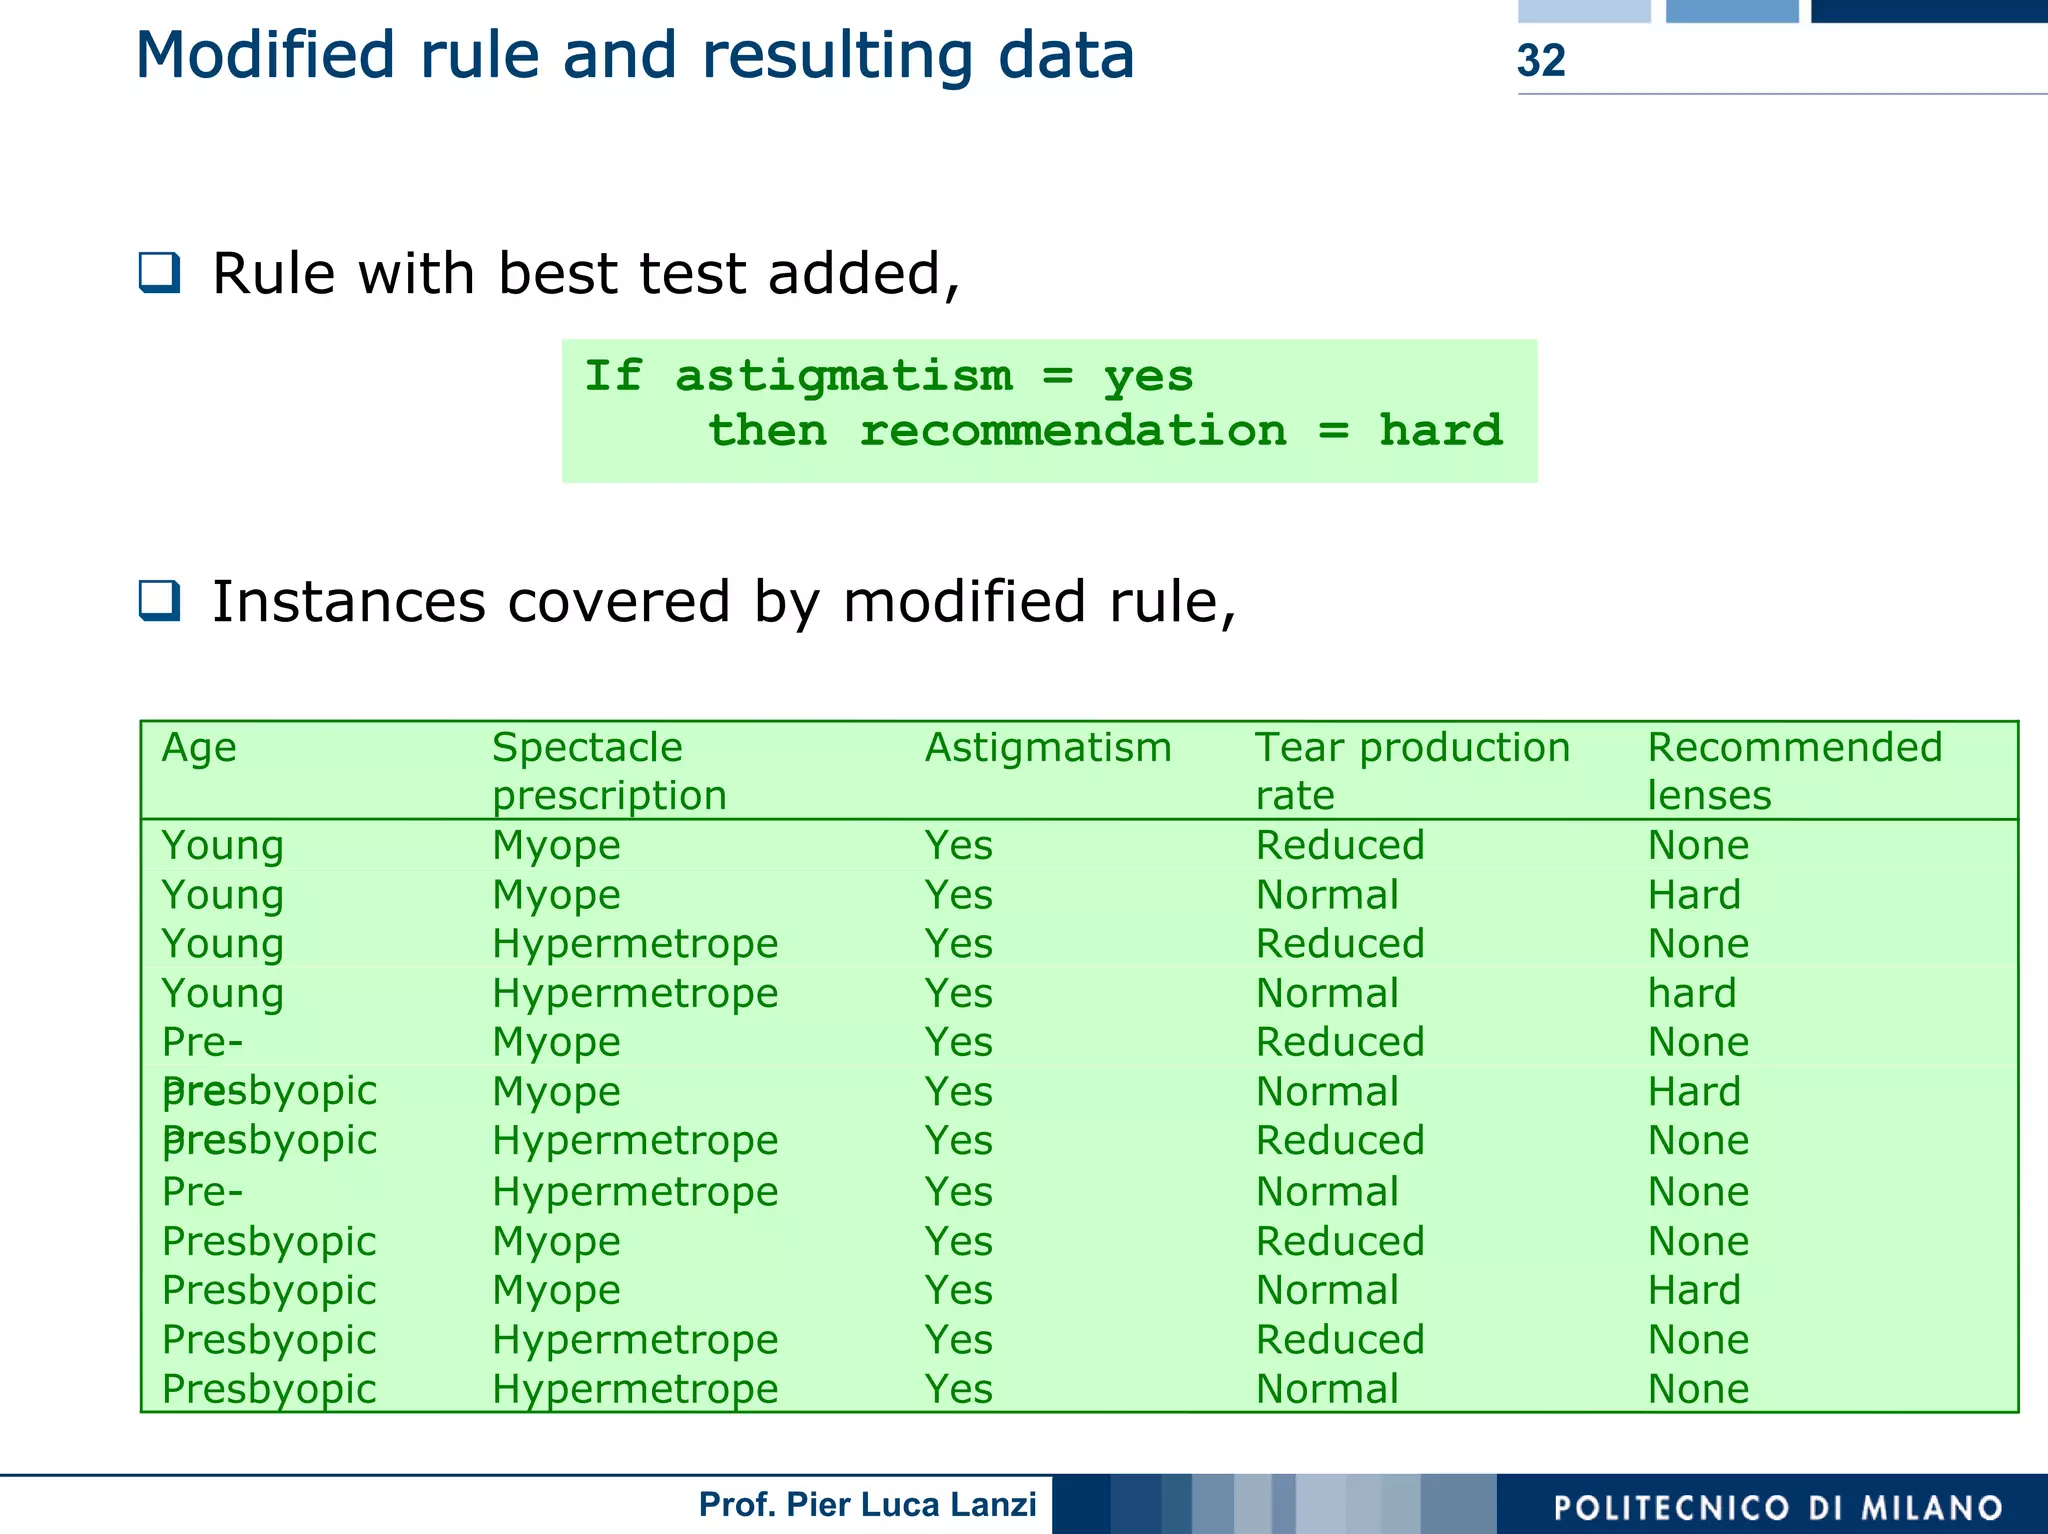Click the dark navy block at top right
Viewport: 2048px width, 1534px height.
(x=1928, y=10)
